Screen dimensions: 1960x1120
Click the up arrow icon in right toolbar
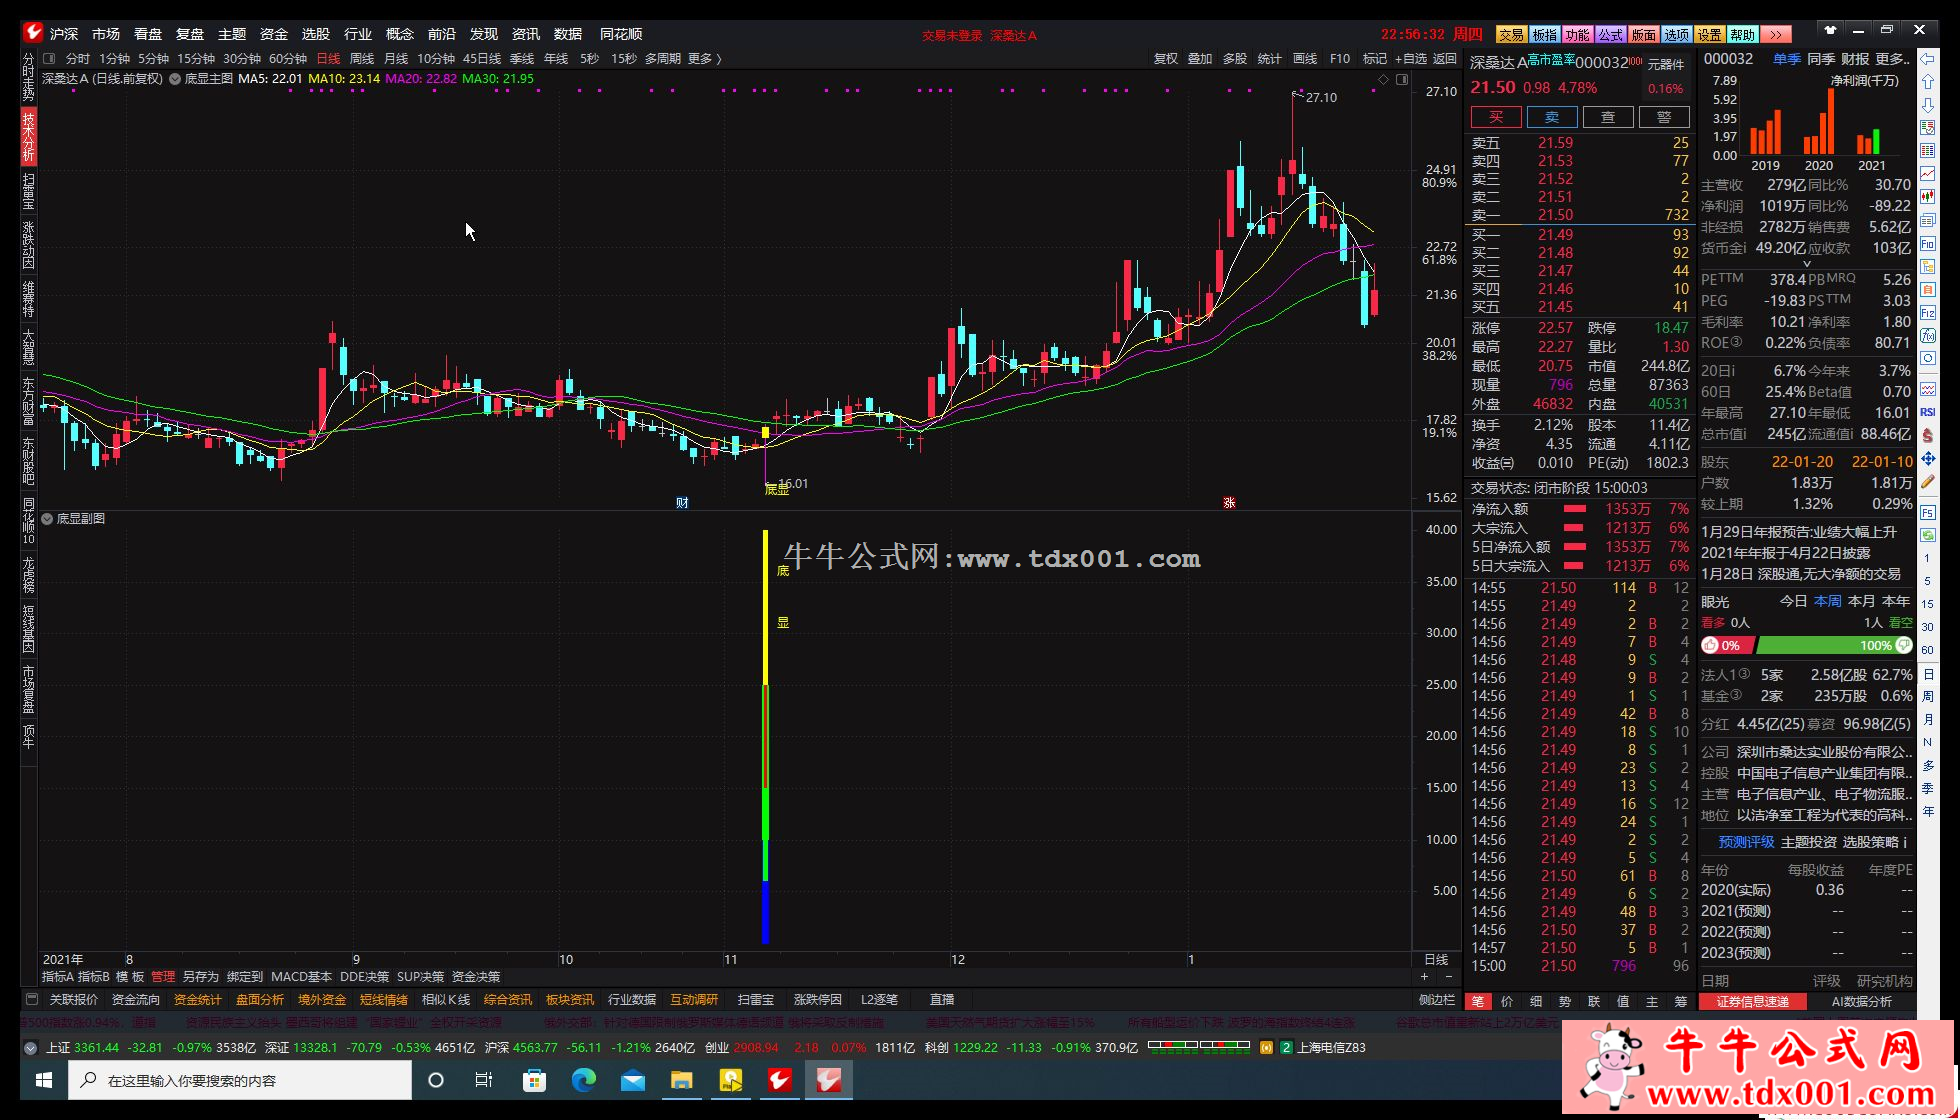point(1928,82)
